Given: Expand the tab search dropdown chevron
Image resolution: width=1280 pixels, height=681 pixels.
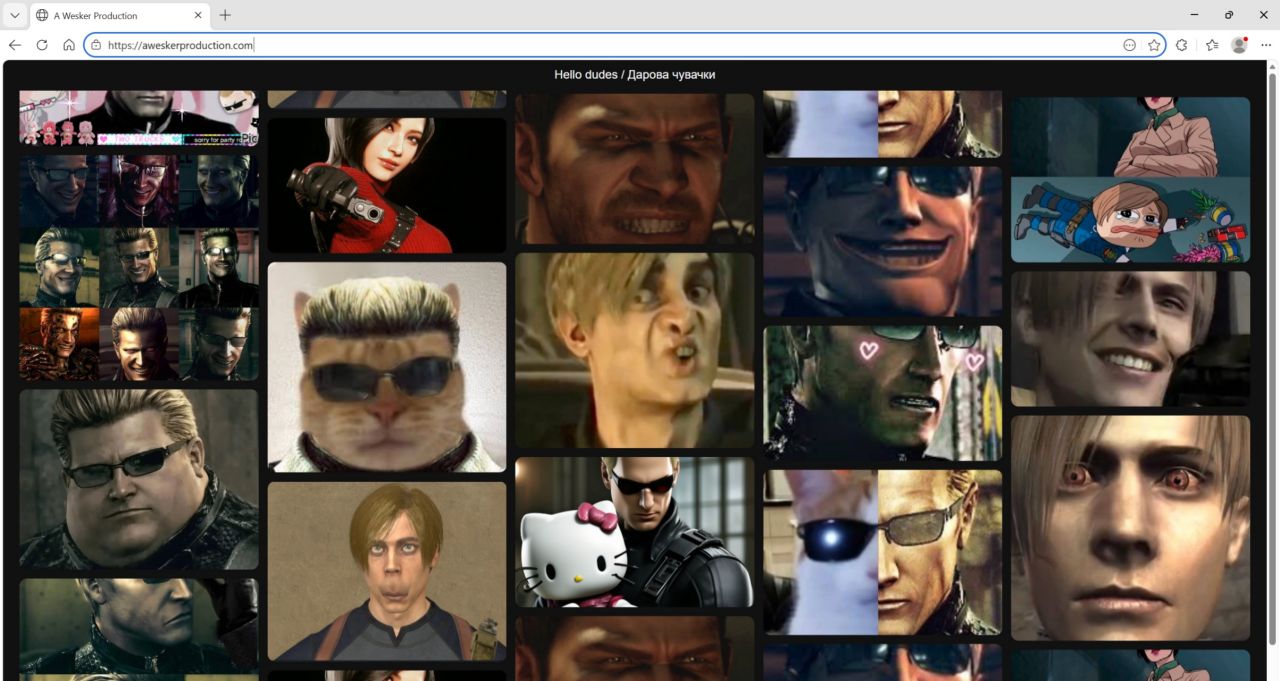Looking at the screenshot, I should click(x=15, y=15).
